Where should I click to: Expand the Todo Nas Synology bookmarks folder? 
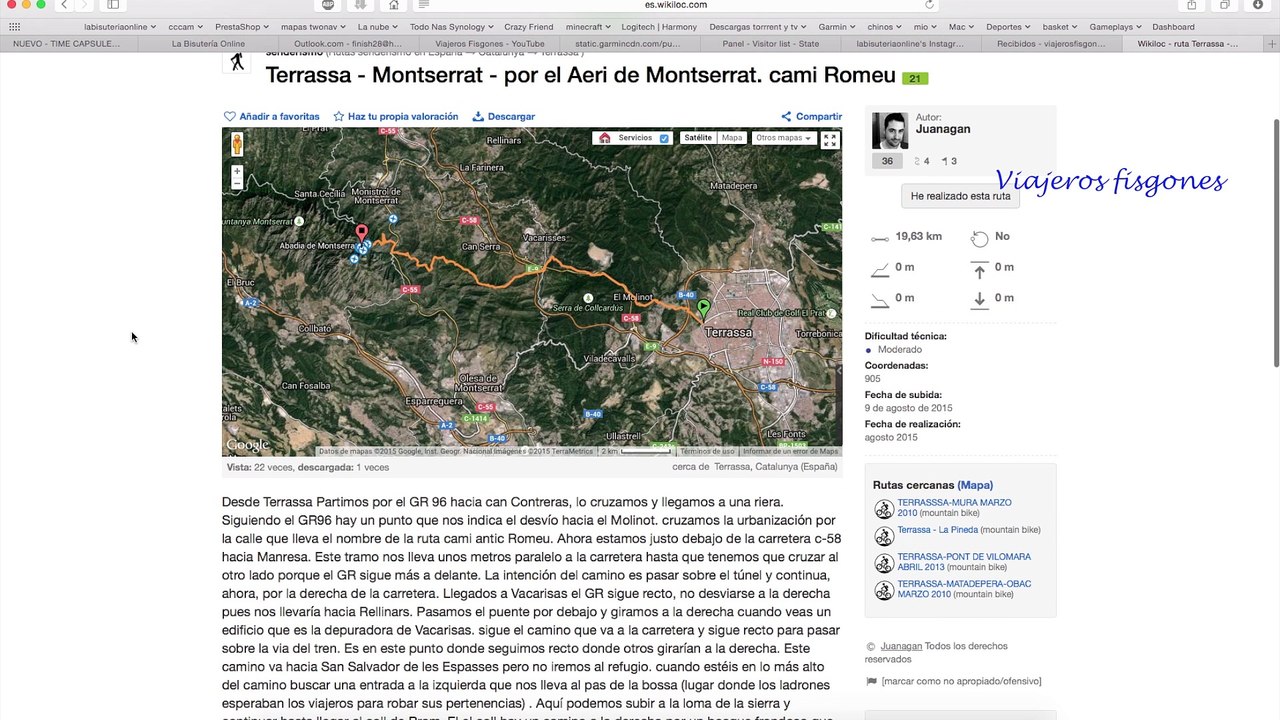(450, 27)
